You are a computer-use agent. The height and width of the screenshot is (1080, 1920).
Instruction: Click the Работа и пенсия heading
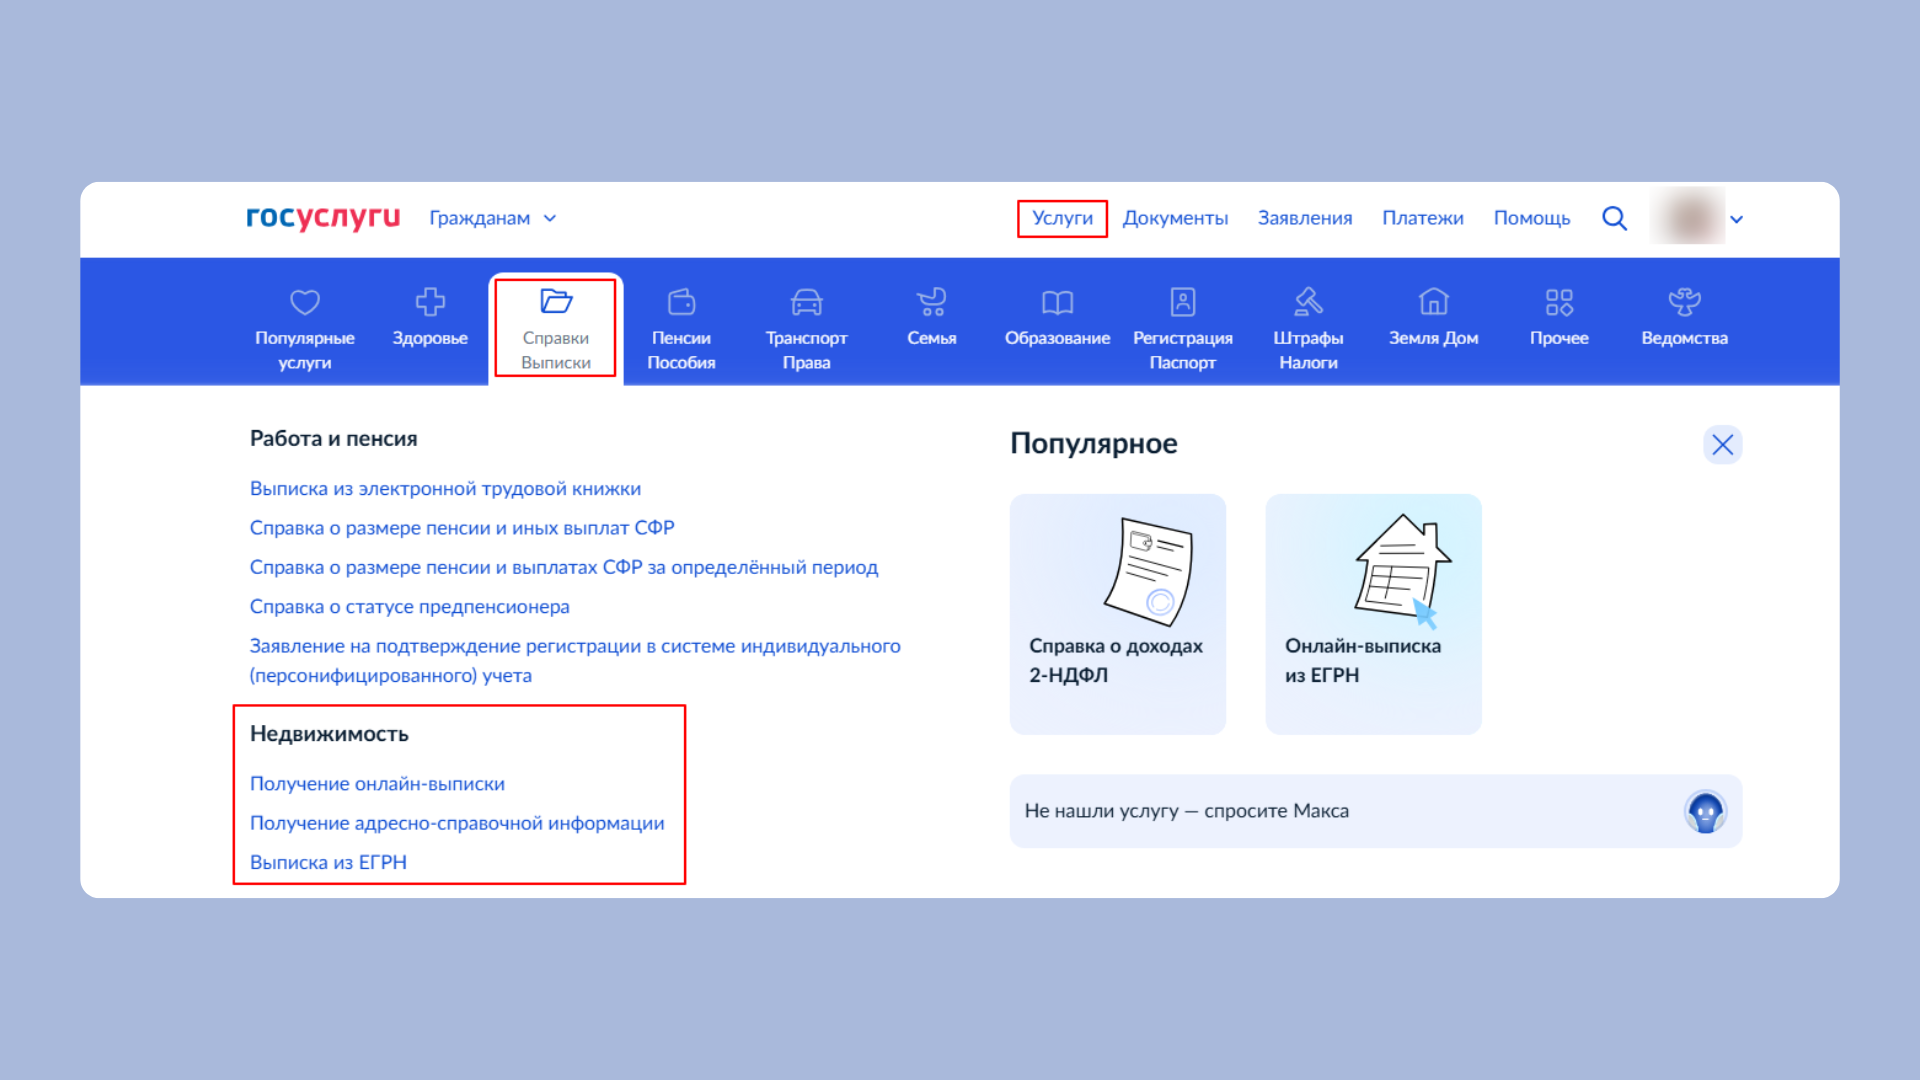click(x=334, y=439)
